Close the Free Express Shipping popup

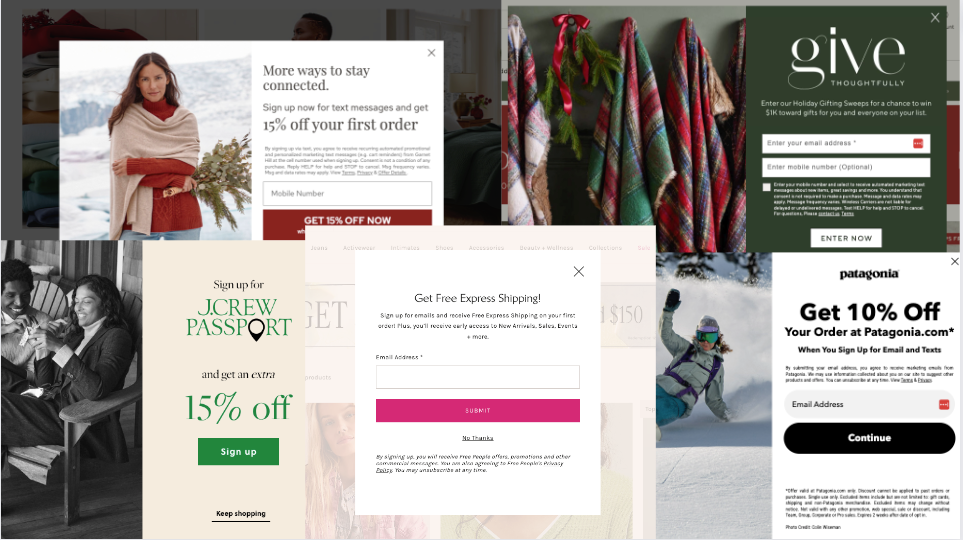579,272
